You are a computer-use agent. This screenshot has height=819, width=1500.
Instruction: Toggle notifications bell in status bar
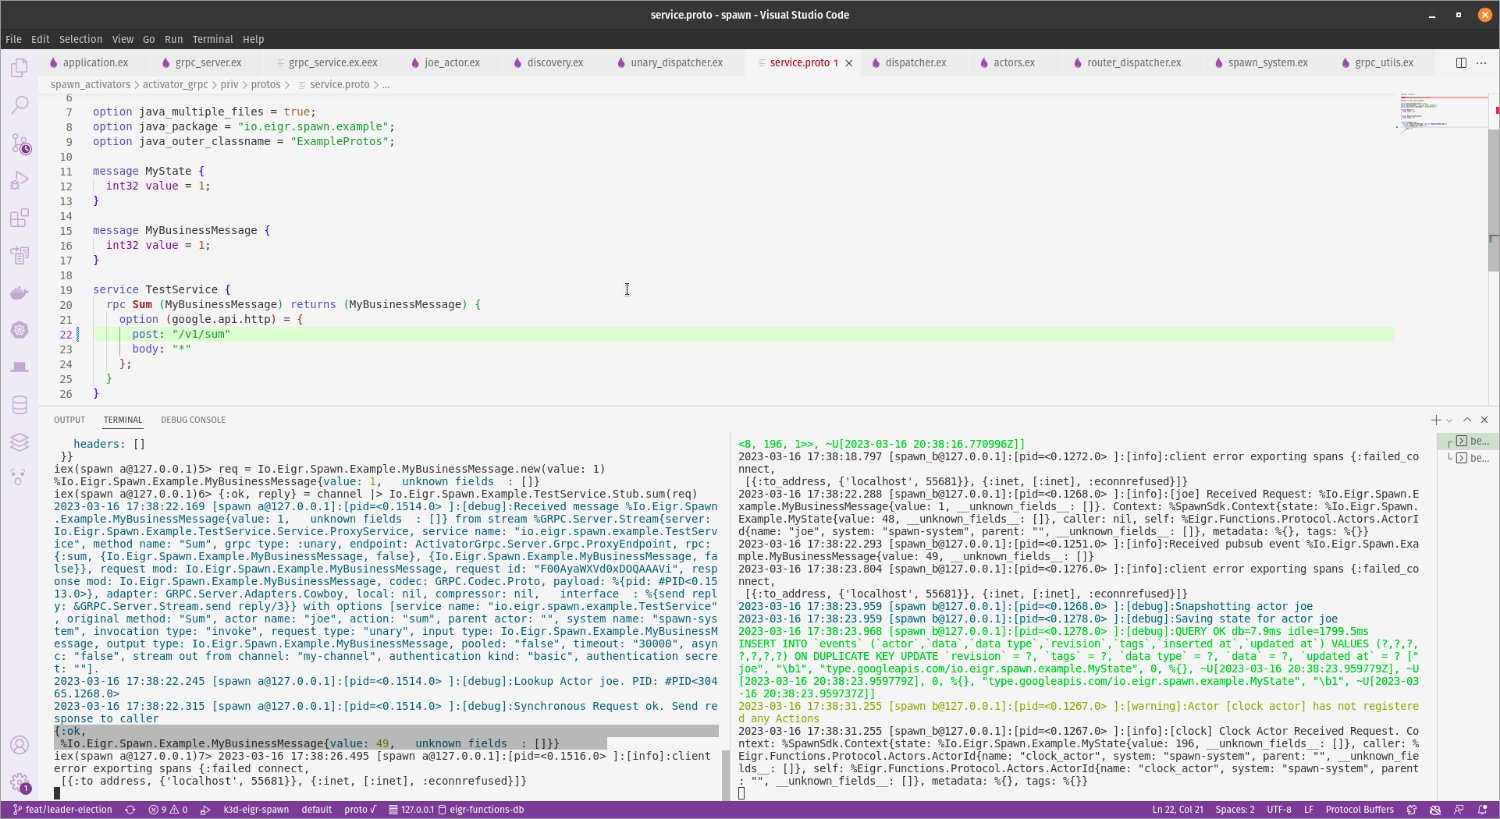pos(1482,810)
